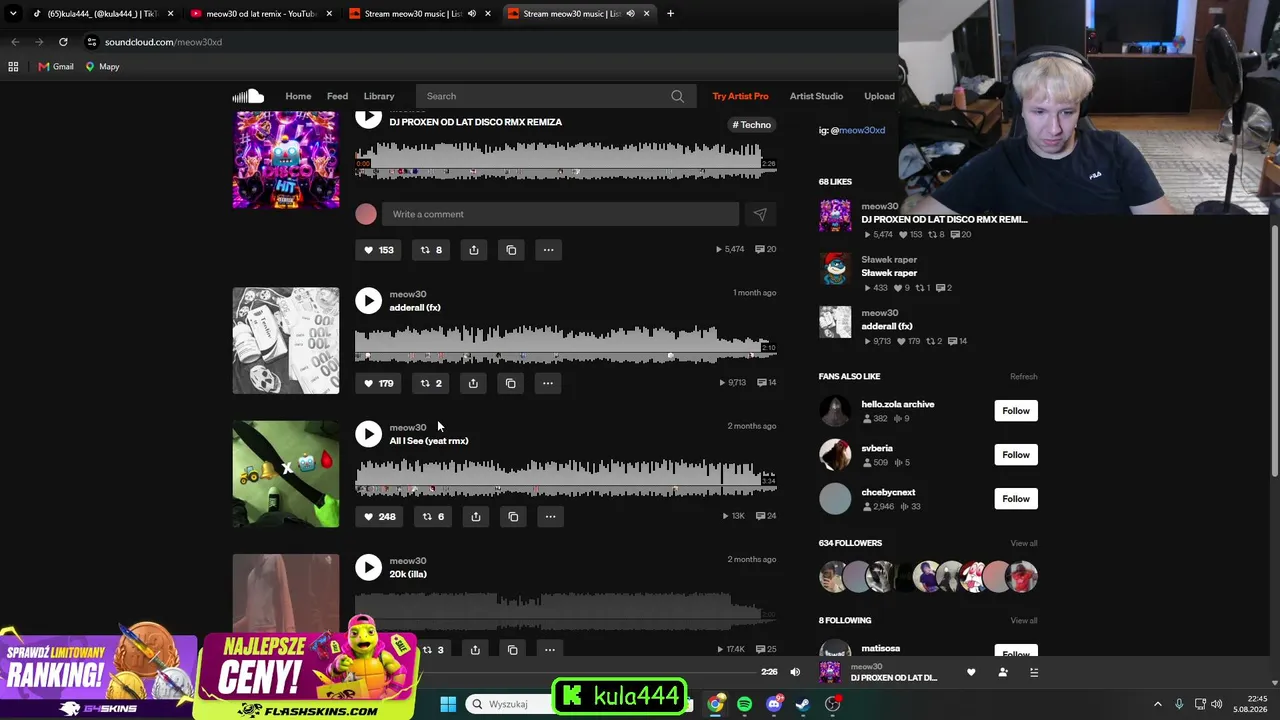
Task: Open the Mapy bookmark
Action: tap(102, 67)
